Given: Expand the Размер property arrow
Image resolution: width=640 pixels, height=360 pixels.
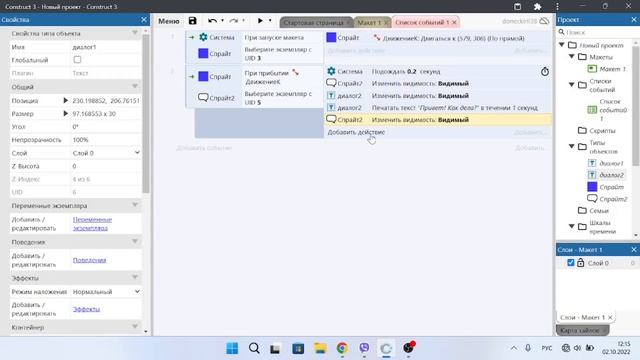Looking at the screenshot, I should 65,113.
